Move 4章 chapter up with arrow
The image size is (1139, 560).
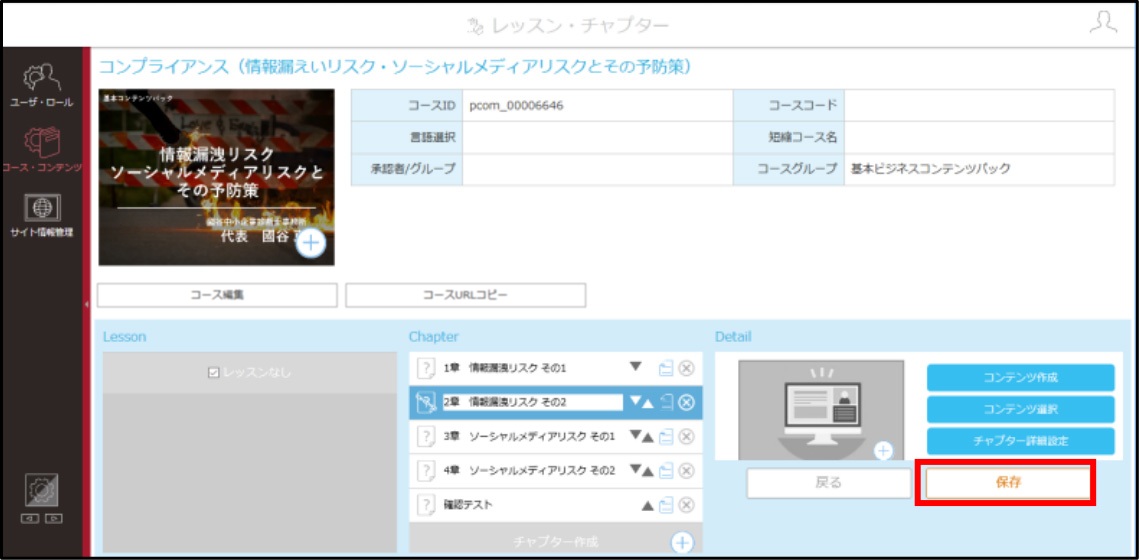(x=648, y=472)
